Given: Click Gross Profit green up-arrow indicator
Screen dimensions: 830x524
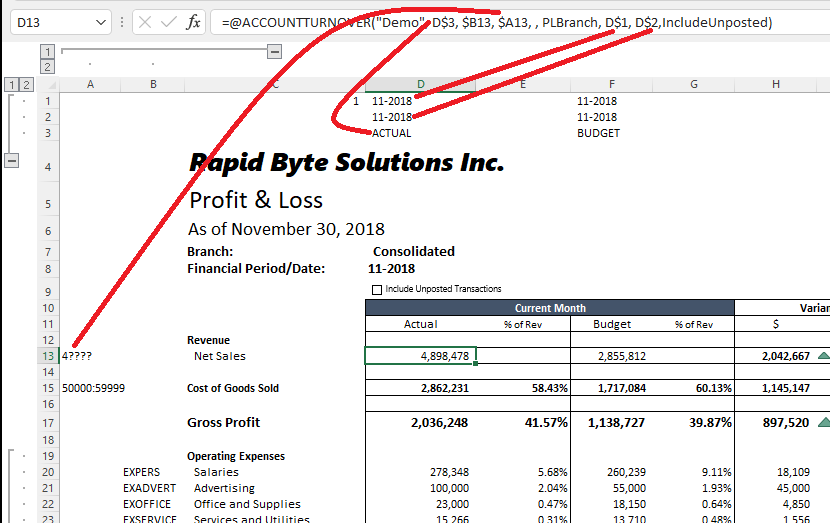Looking at the screenshot, I should (x=824, y=422).
